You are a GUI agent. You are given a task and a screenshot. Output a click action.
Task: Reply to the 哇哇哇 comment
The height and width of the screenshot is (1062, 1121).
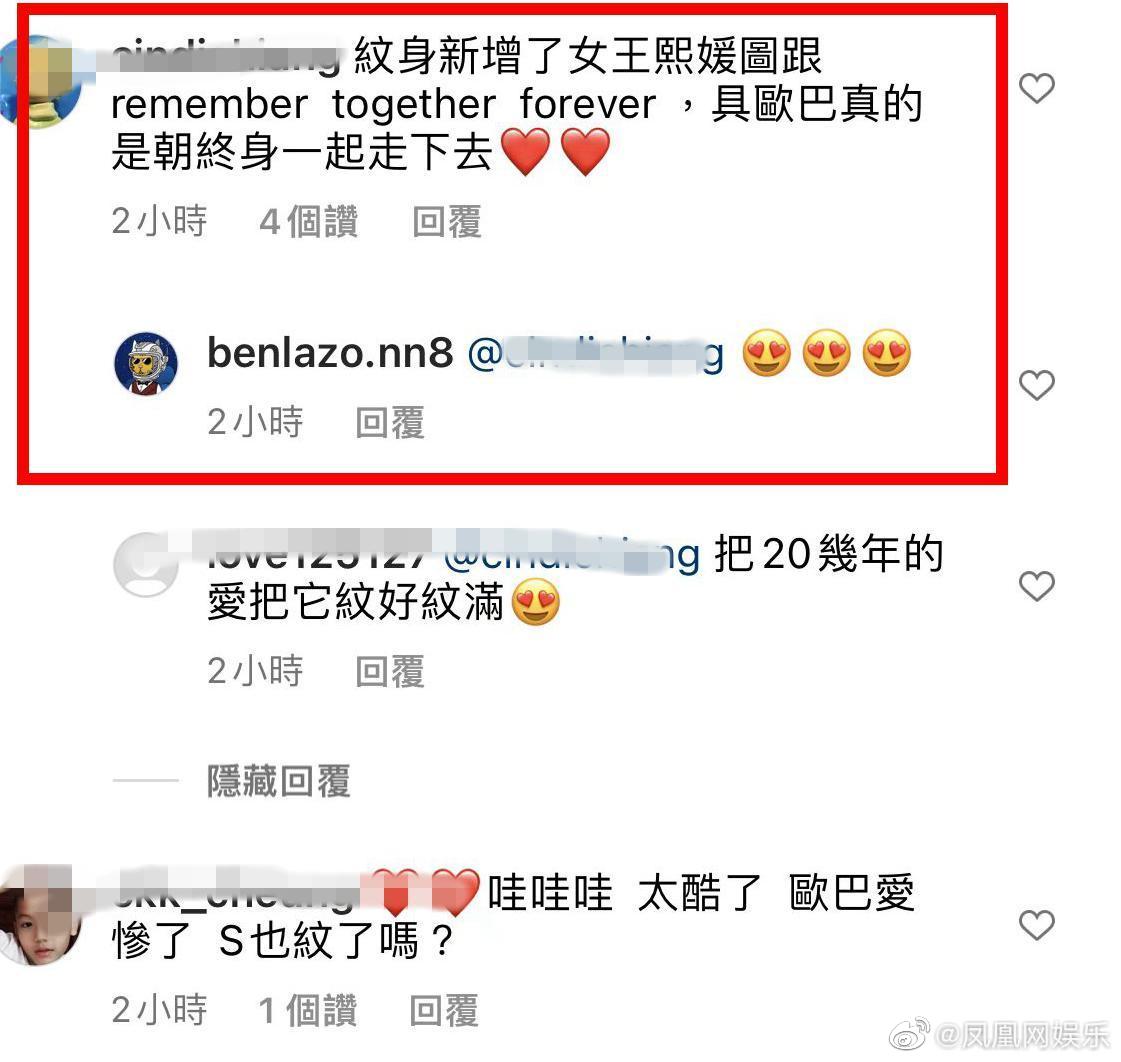[x=444, y=1011]
